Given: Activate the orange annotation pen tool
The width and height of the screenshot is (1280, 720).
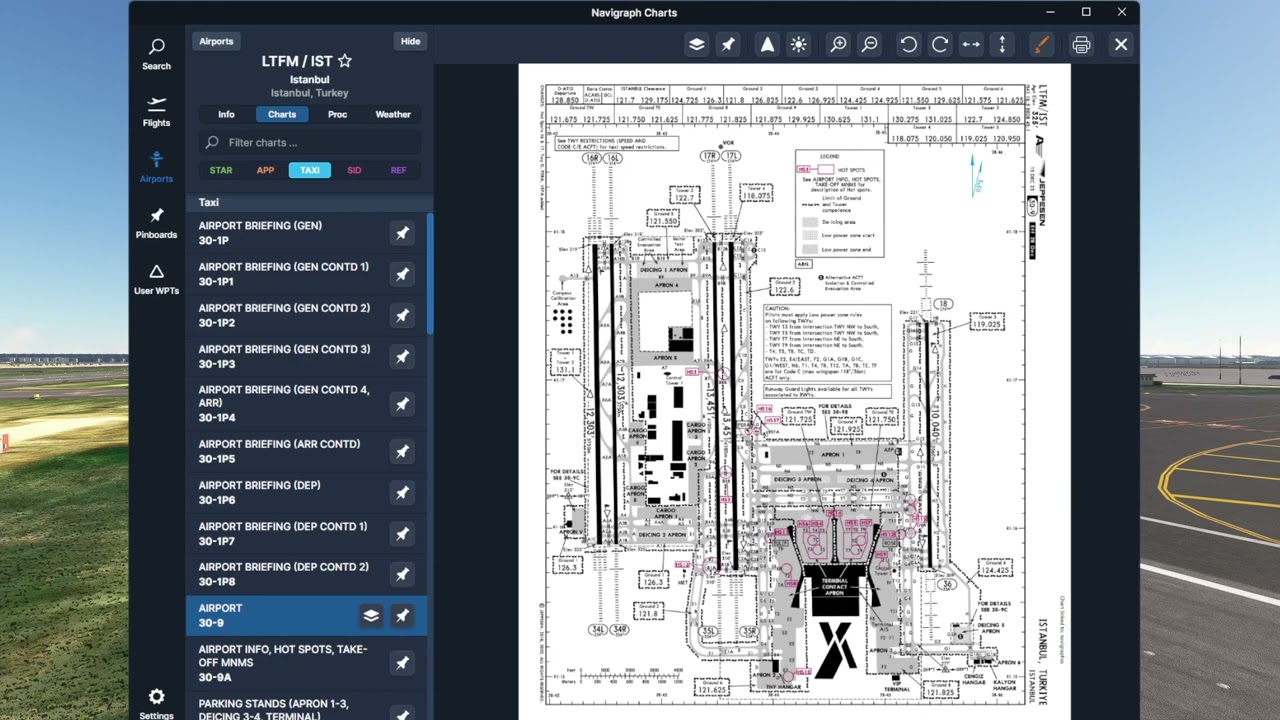Looking at the screenshot, I should click(1042, 45).
